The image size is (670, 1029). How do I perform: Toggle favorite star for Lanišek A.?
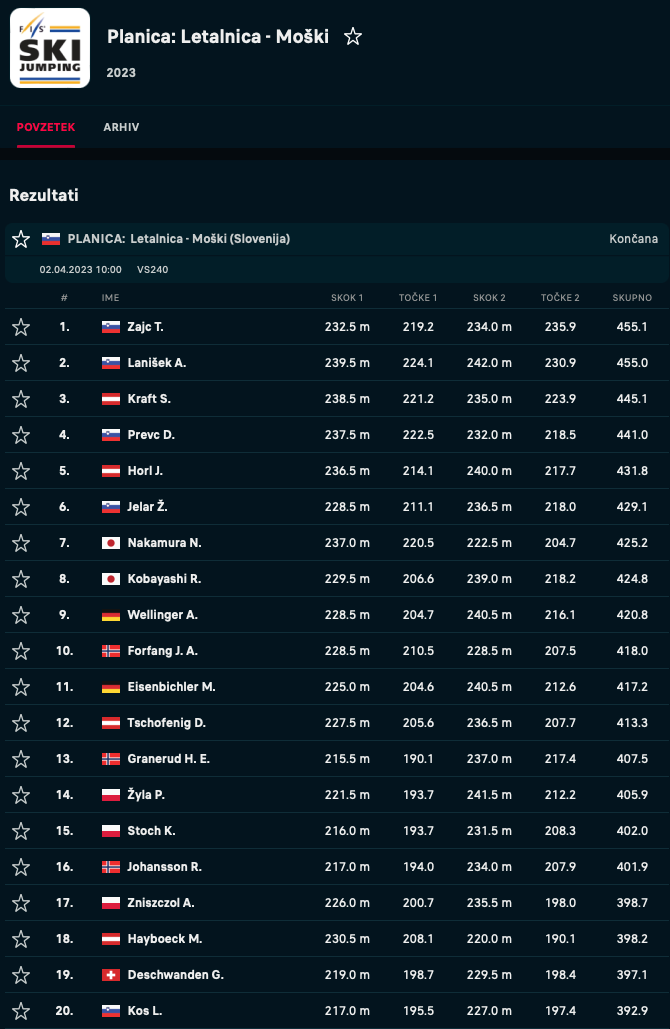tap(21, 363)
